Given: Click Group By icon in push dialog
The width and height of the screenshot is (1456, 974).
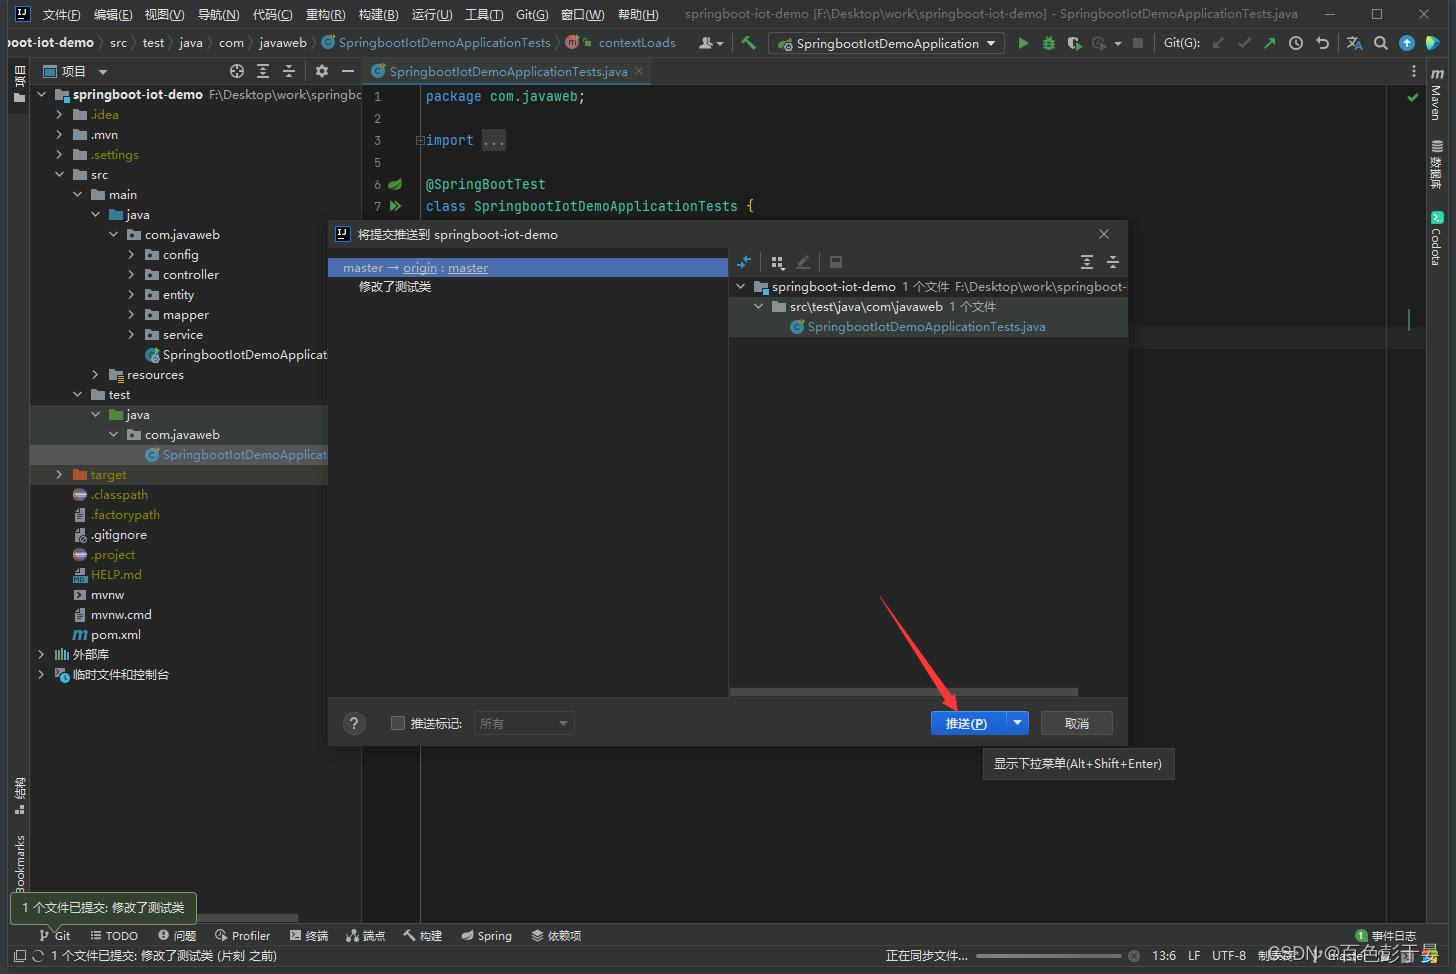Looking at the screenshot, I should (778, 262).
